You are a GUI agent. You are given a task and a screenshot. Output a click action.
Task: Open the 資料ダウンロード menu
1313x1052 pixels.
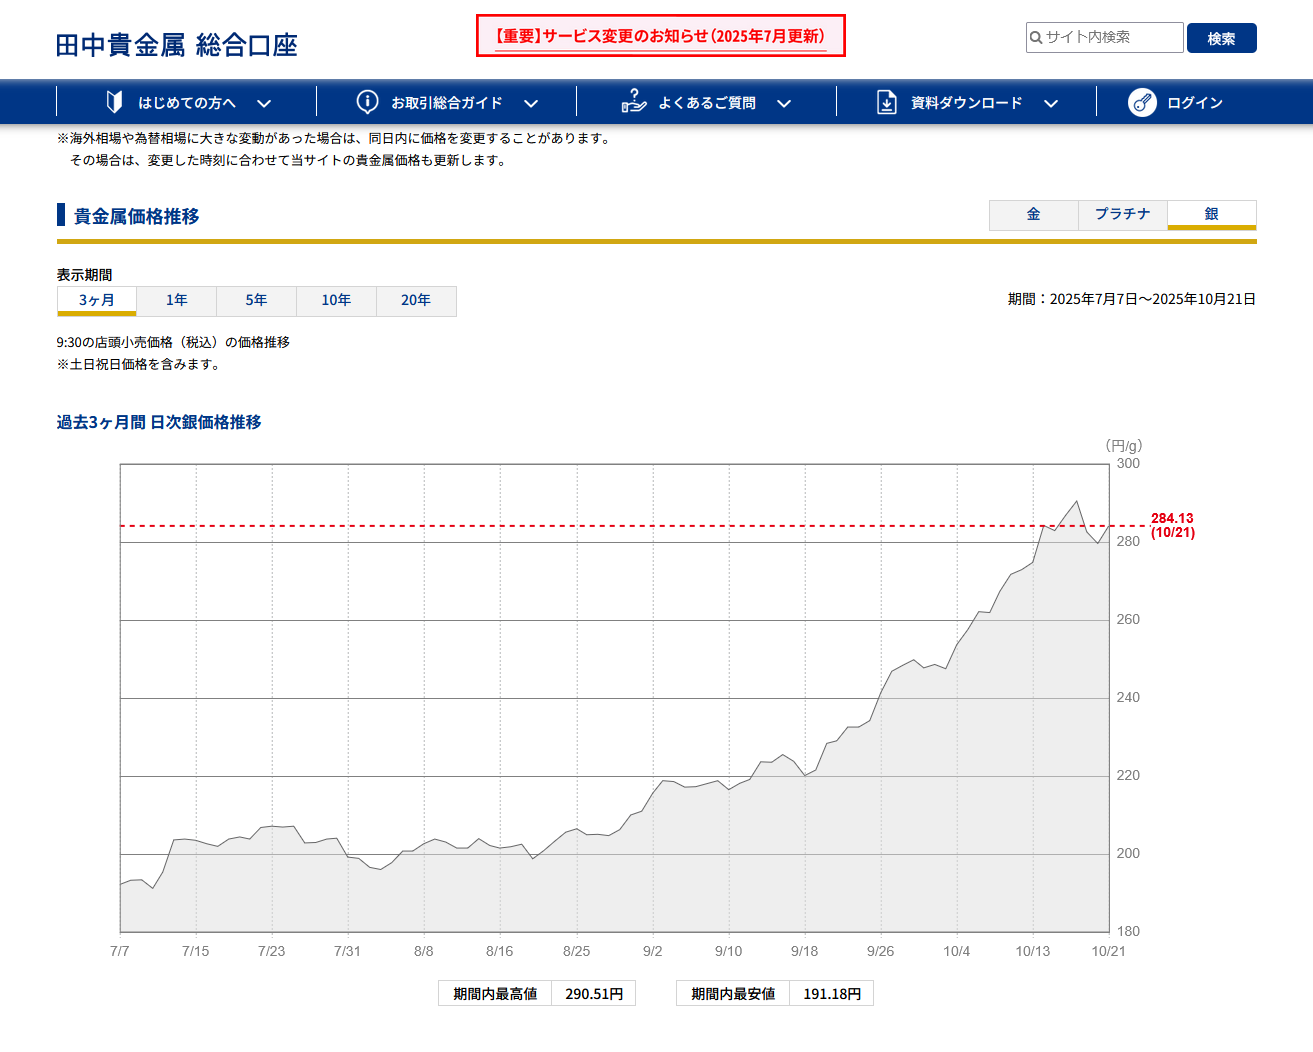(x=967, y=102)
